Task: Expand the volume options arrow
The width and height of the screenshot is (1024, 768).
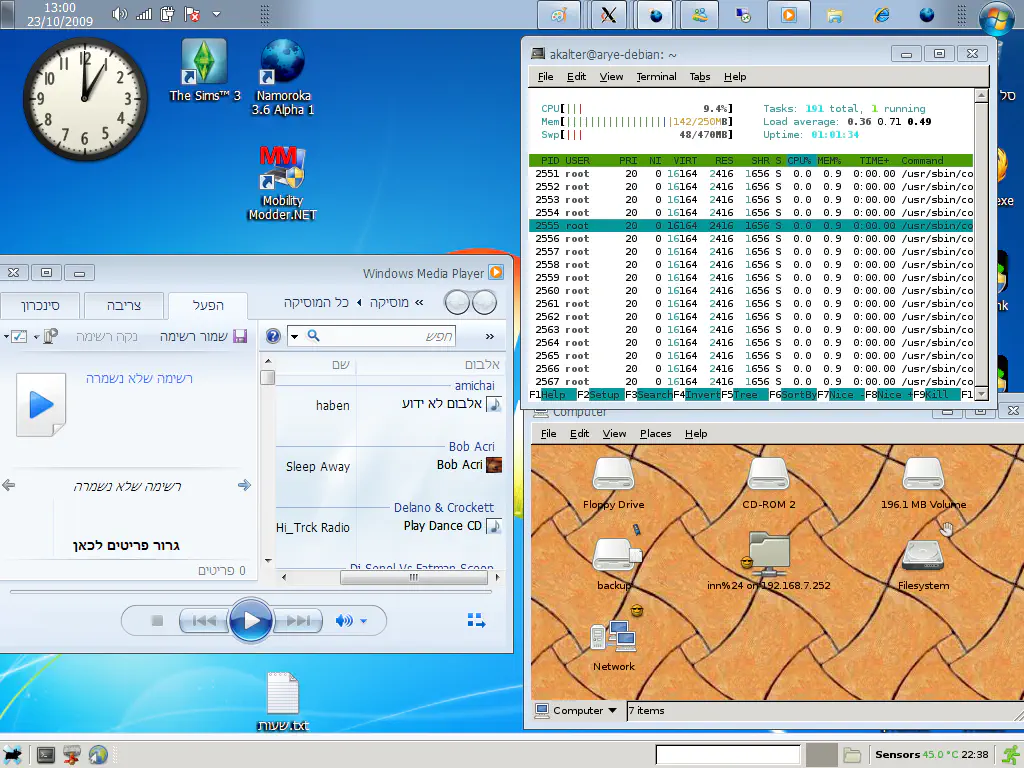Action: point(364,621)
